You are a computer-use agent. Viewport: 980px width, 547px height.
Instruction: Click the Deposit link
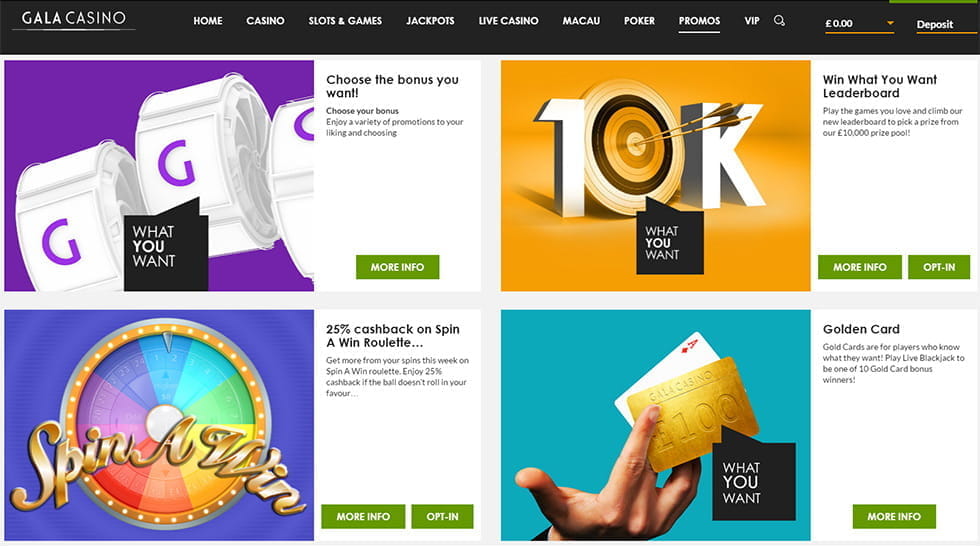point(934,24)
